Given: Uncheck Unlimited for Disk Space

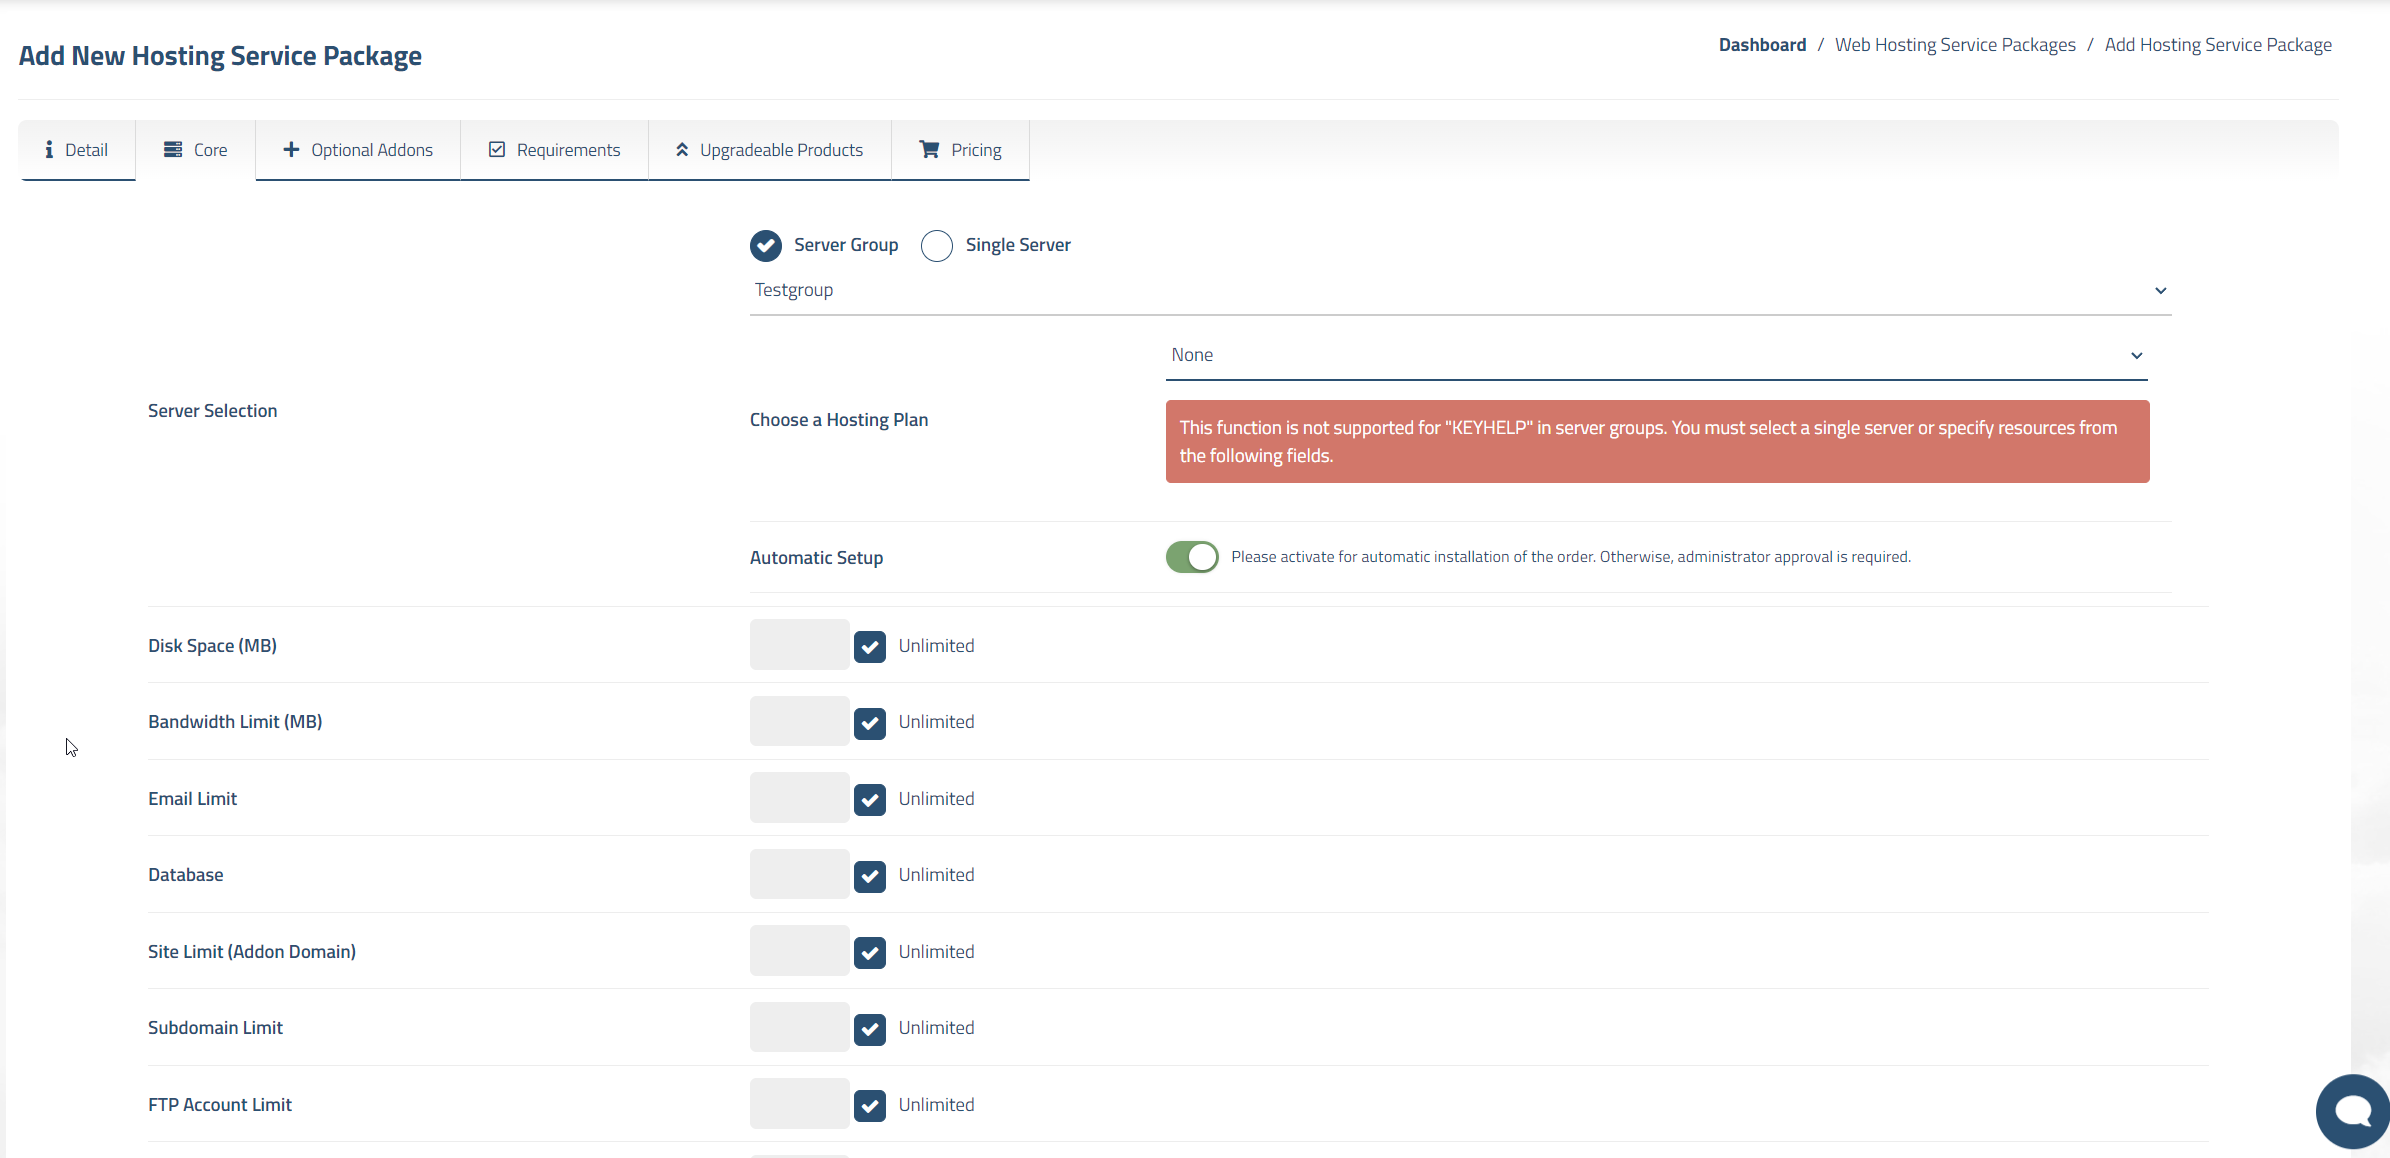Looking at the screenshot, I should tap(870, 647).
